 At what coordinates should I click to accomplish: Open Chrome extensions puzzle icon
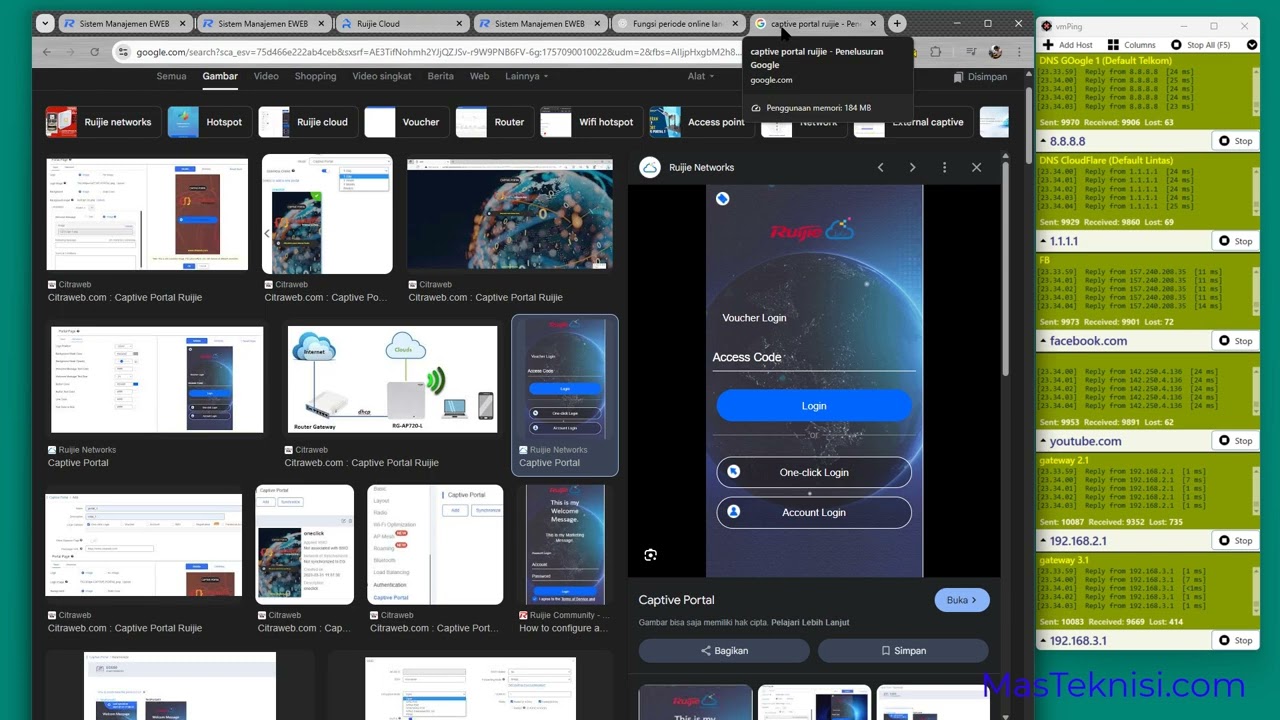tap(936, 52)
